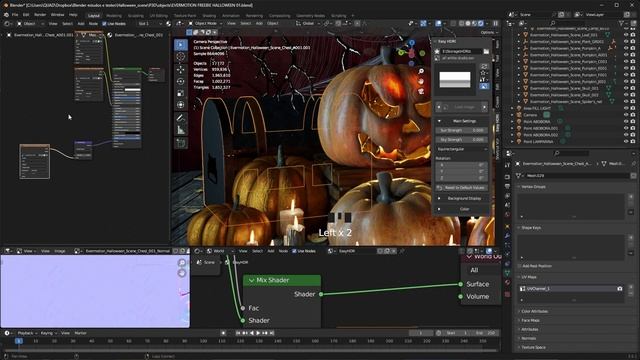Image resolution: width=640 pixels, height=360 pixels.
Task: Activate the Move tool in viewport toolbar
Action: point(181,69)
